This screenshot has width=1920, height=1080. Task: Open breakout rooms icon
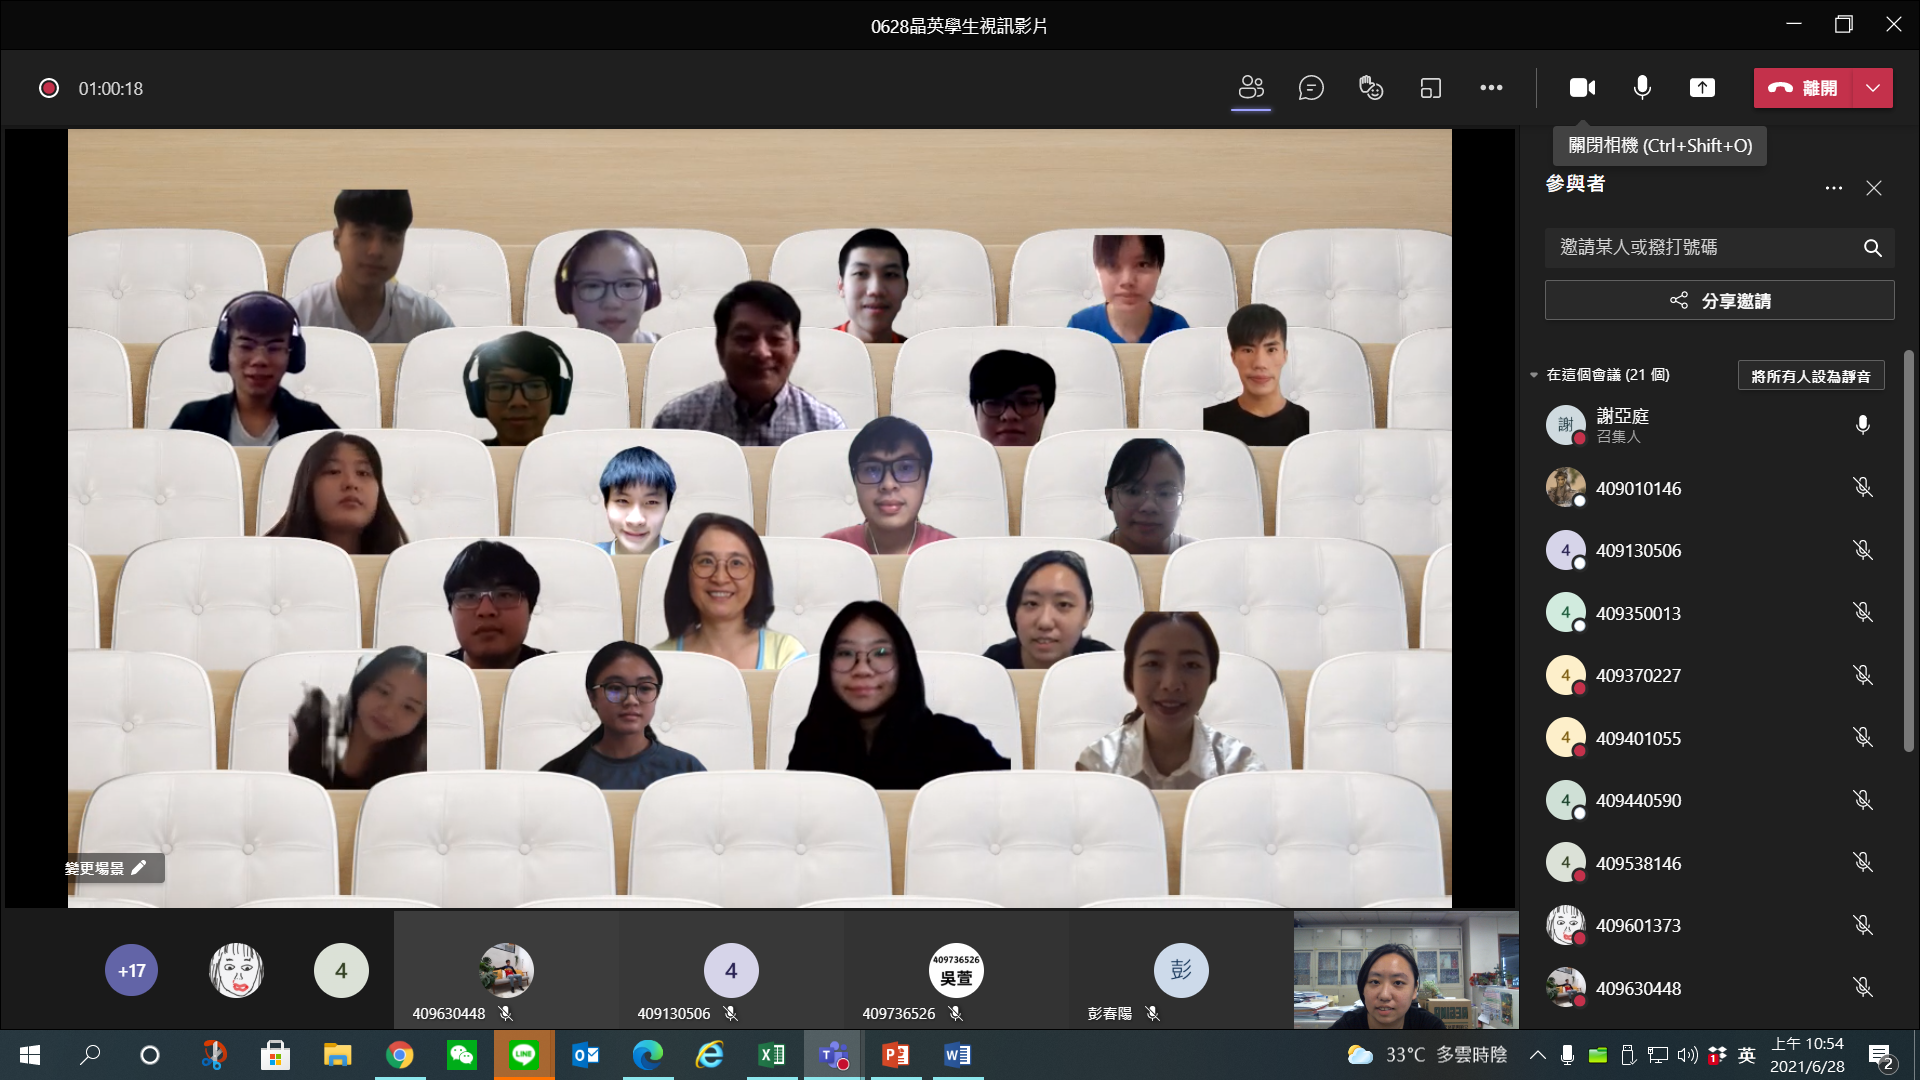[1431, 88]
